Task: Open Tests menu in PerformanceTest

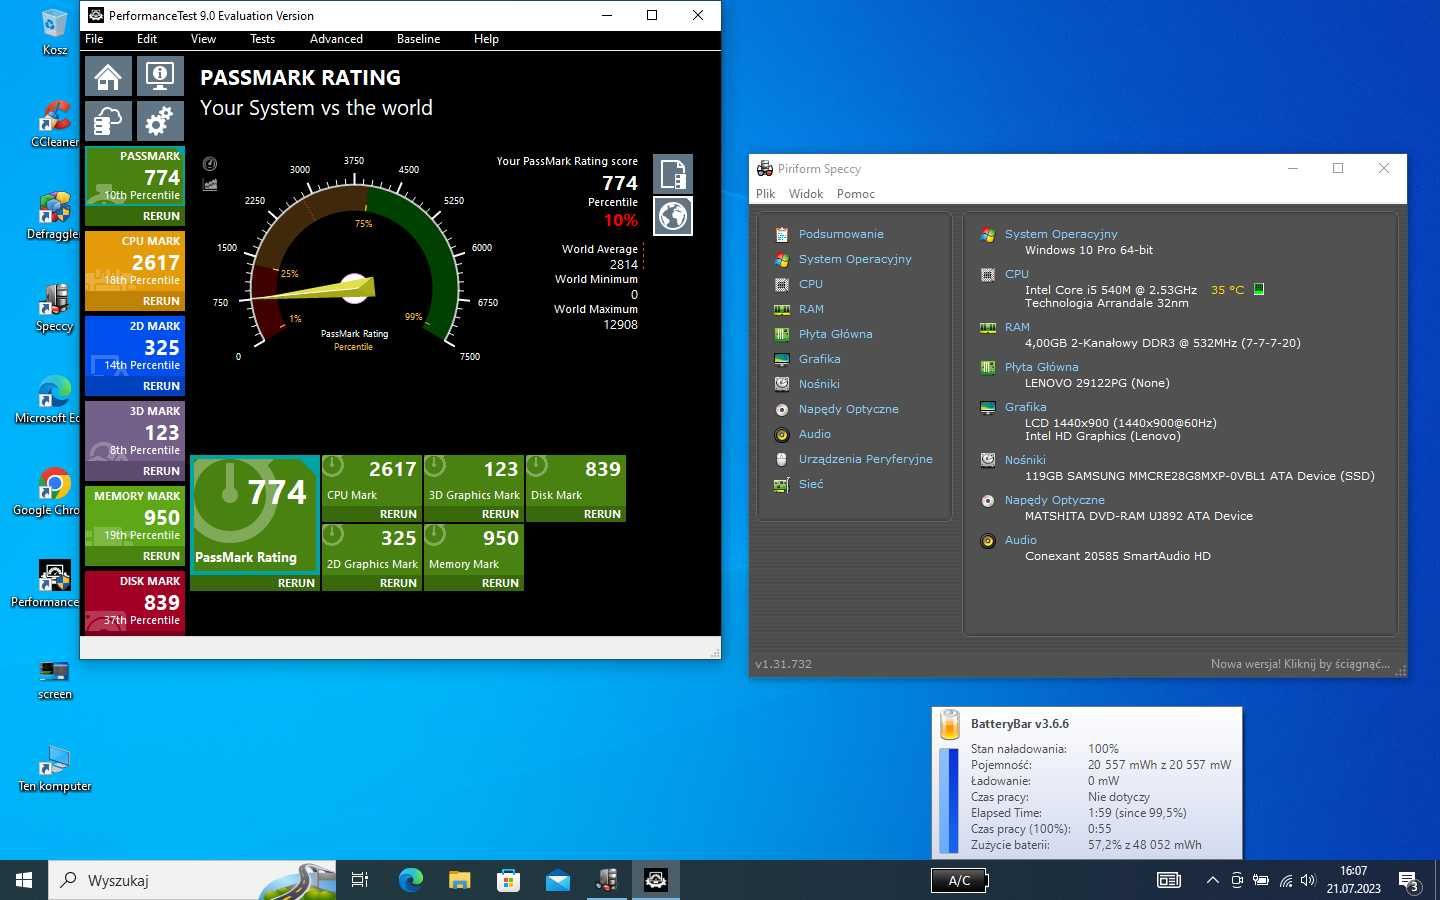Action: pos(262,39)
